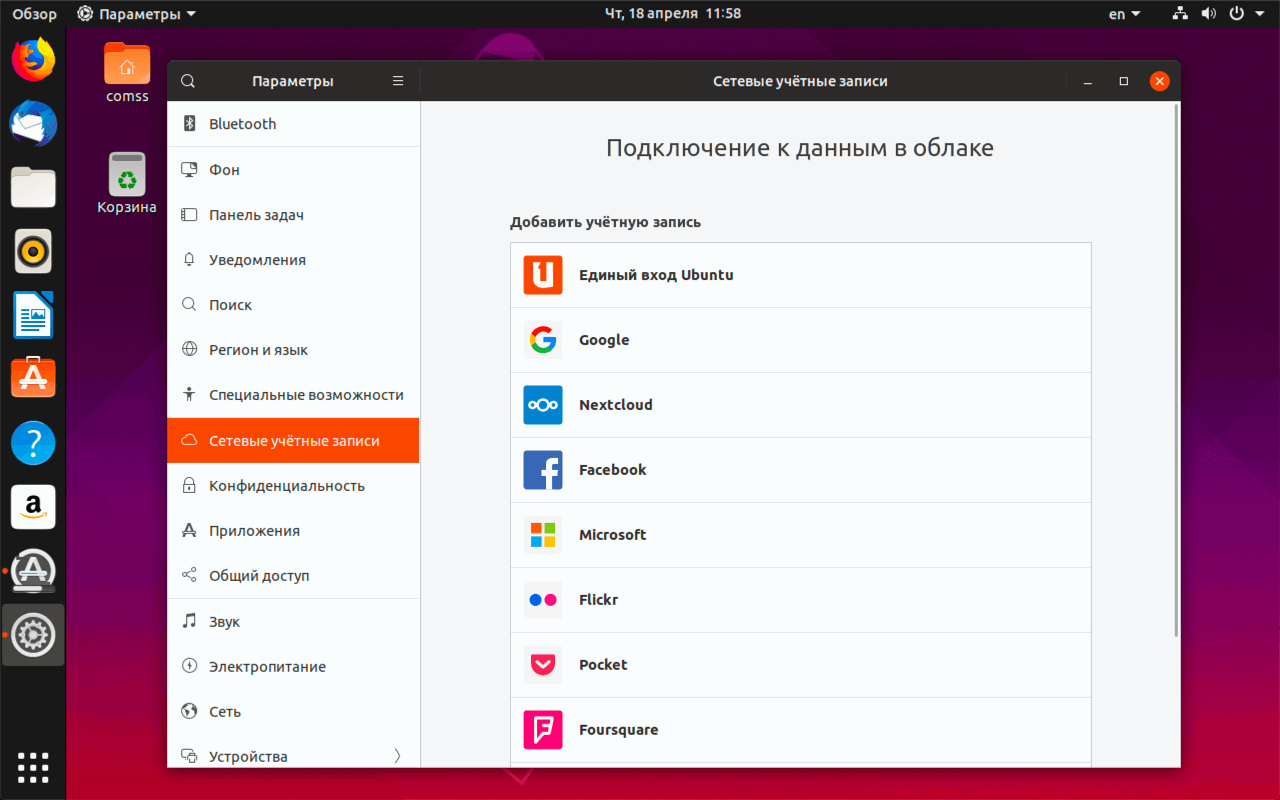
Task: Click the Электропитание power icon in sidebar
Action: [x=189, y=667]
